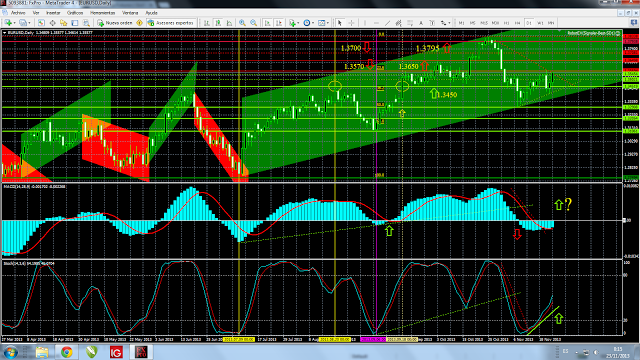Select the H4 timeframe

pos(518,23)
